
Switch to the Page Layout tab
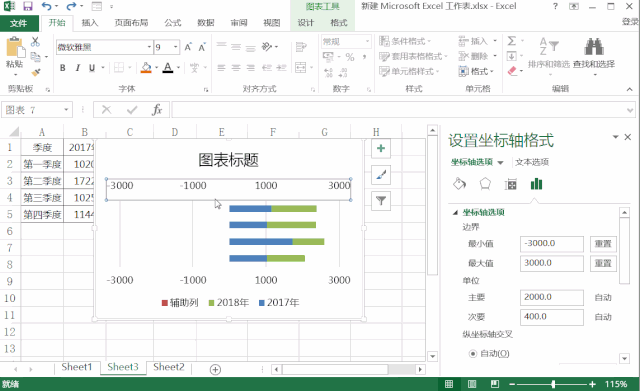click(131, 23)
